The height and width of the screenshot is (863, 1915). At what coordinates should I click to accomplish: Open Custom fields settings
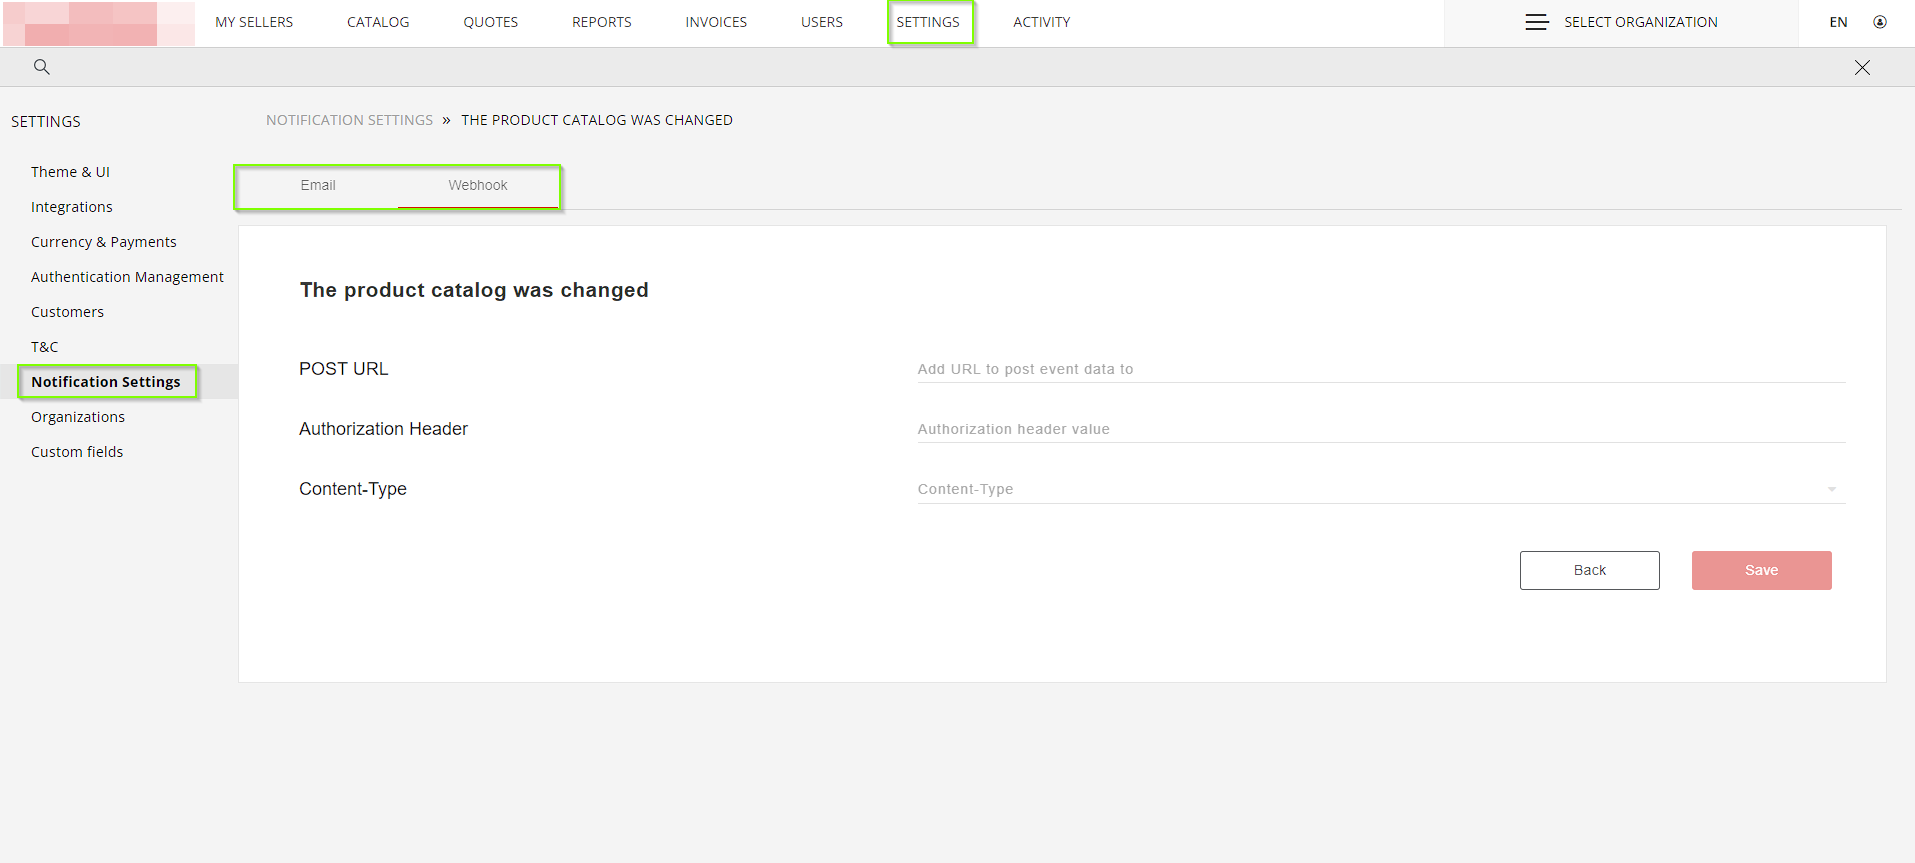pos(77,452)
